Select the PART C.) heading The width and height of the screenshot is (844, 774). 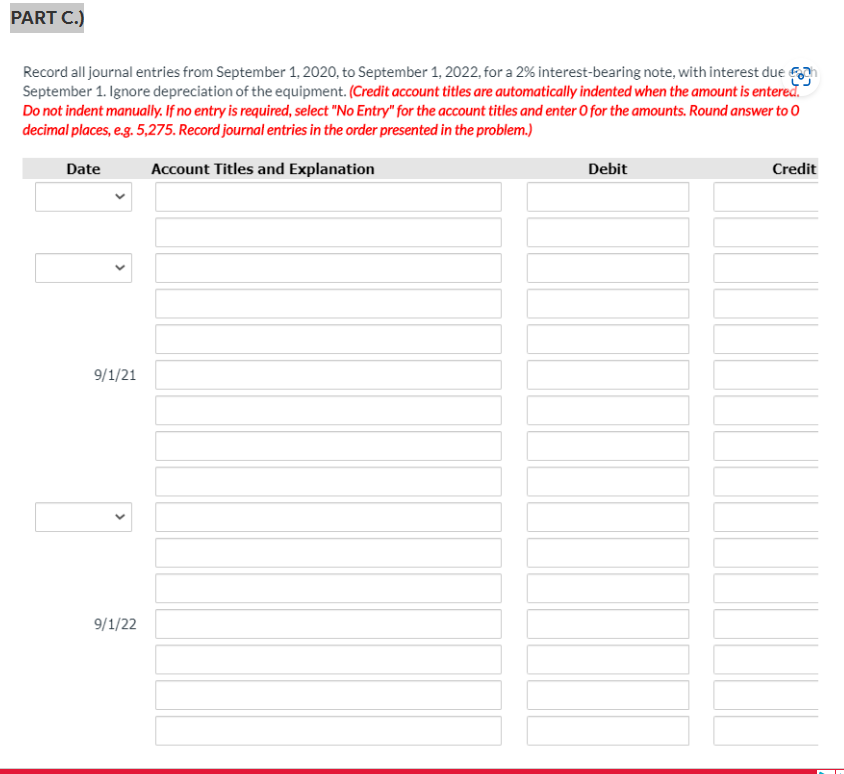click(46, 17)
